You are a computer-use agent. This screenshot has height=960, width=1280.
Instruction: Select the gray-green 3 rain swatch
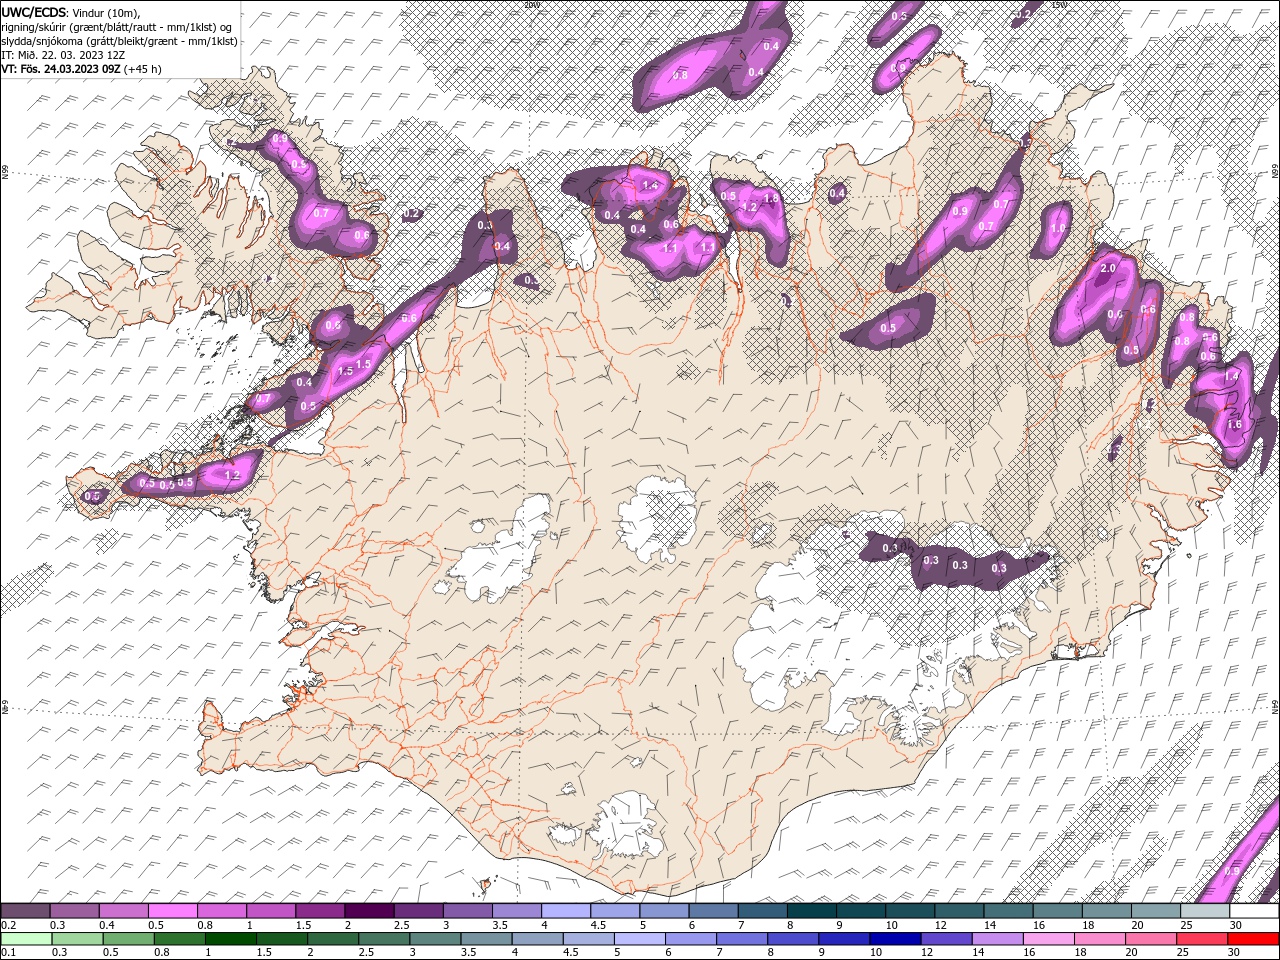click(435, 939)
